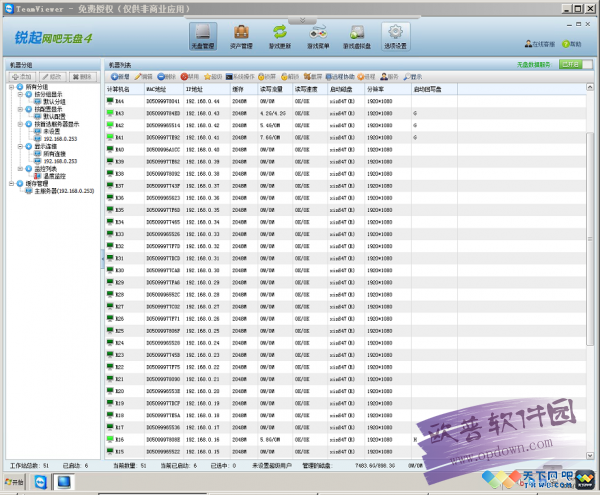
Task: Sort by the IP地址 column header
Action: coord(207,89)
